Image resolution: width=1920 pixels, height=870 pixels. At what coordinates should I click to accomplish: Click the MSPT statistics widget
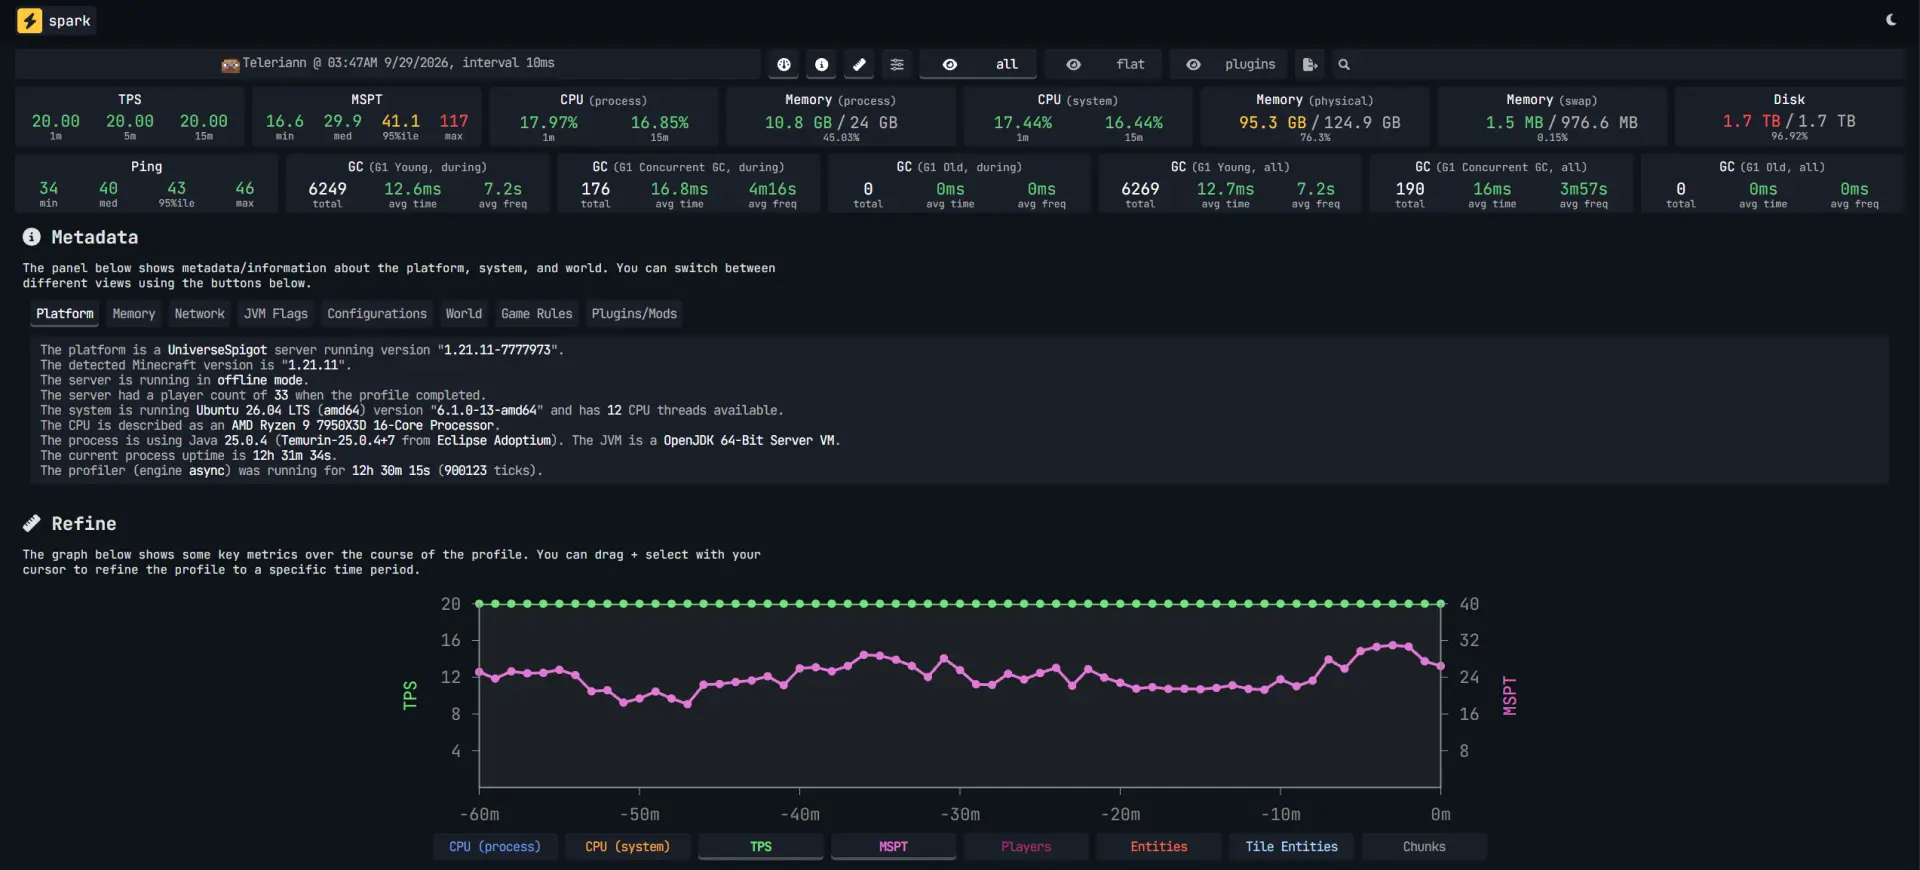[x=367, y=117]
